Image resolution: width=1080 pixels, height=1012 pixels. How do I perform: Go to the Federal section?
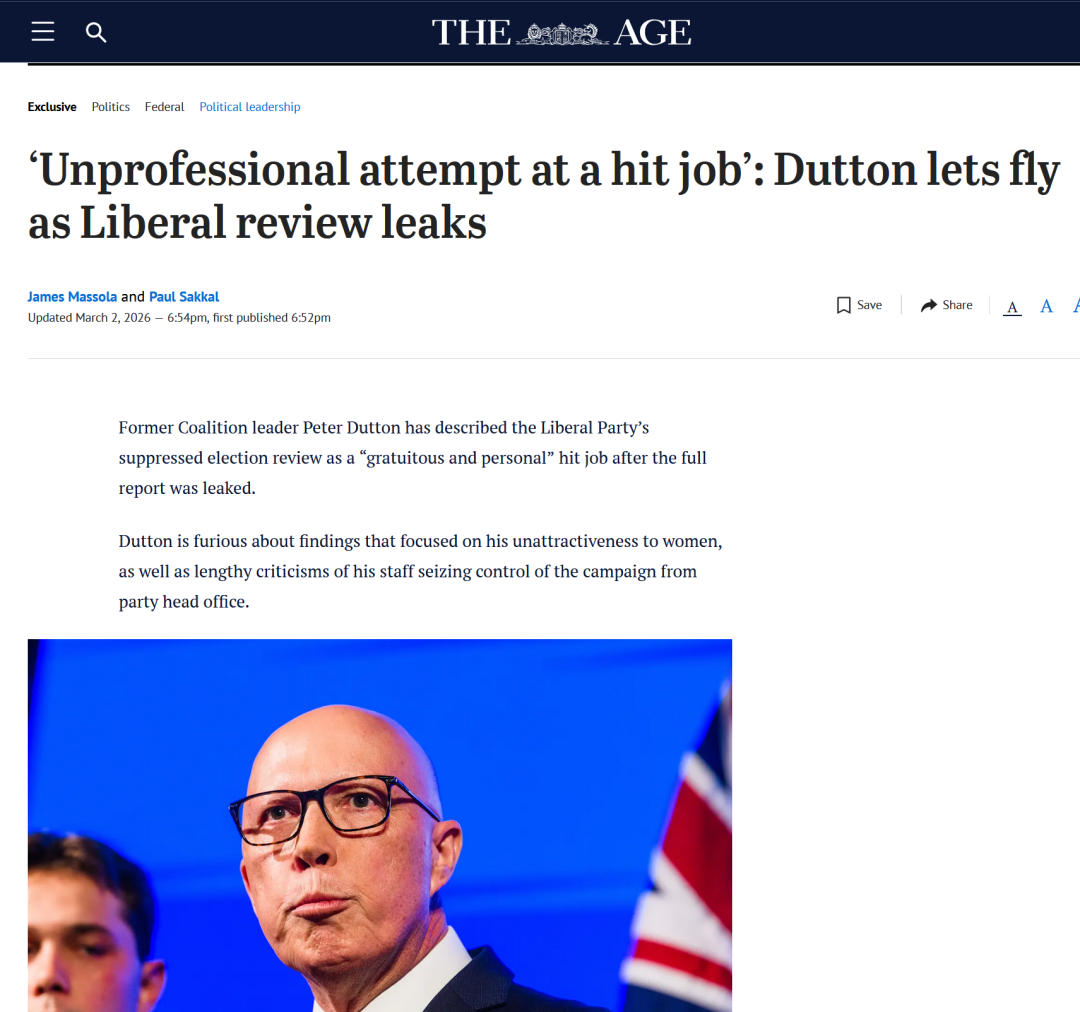pos(165,107)
